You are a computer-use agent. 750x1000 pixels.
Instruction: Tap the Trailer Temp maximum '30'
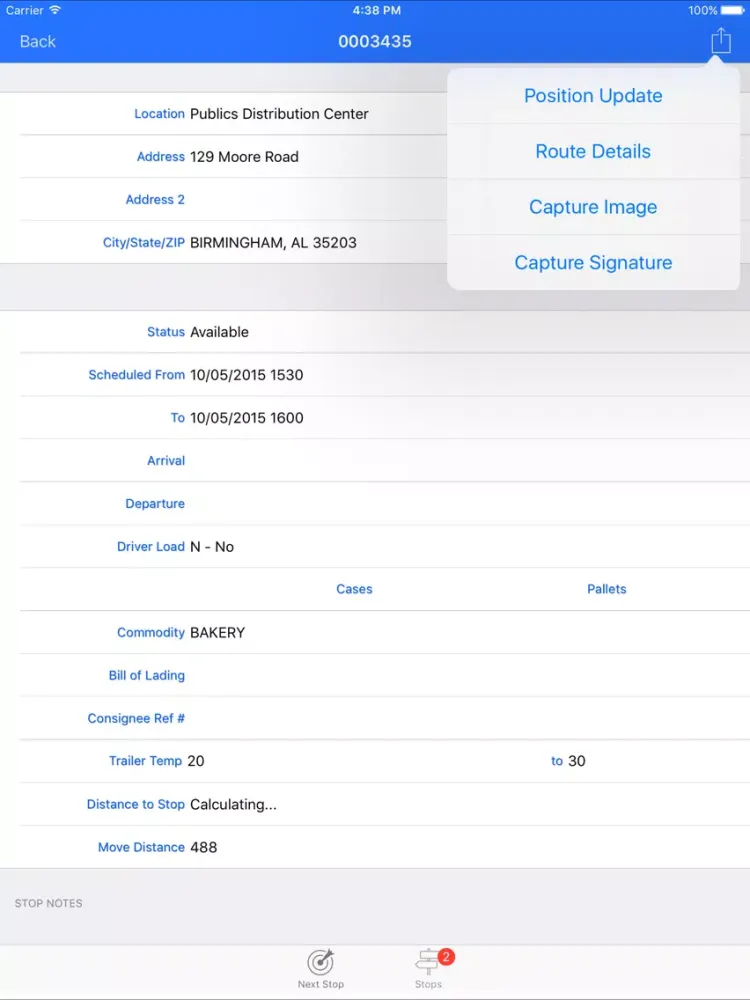577,761
